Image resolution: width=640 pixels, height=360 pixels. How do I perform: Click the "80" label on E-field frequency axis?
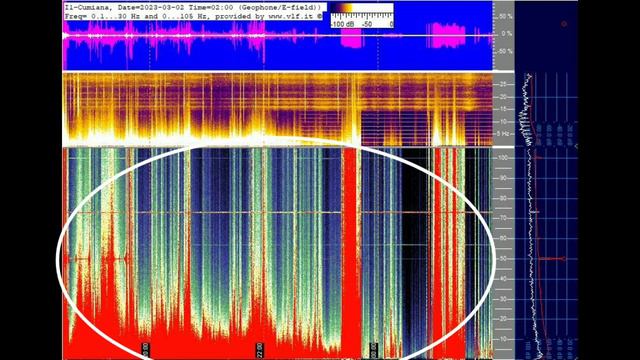click(504, 198)
